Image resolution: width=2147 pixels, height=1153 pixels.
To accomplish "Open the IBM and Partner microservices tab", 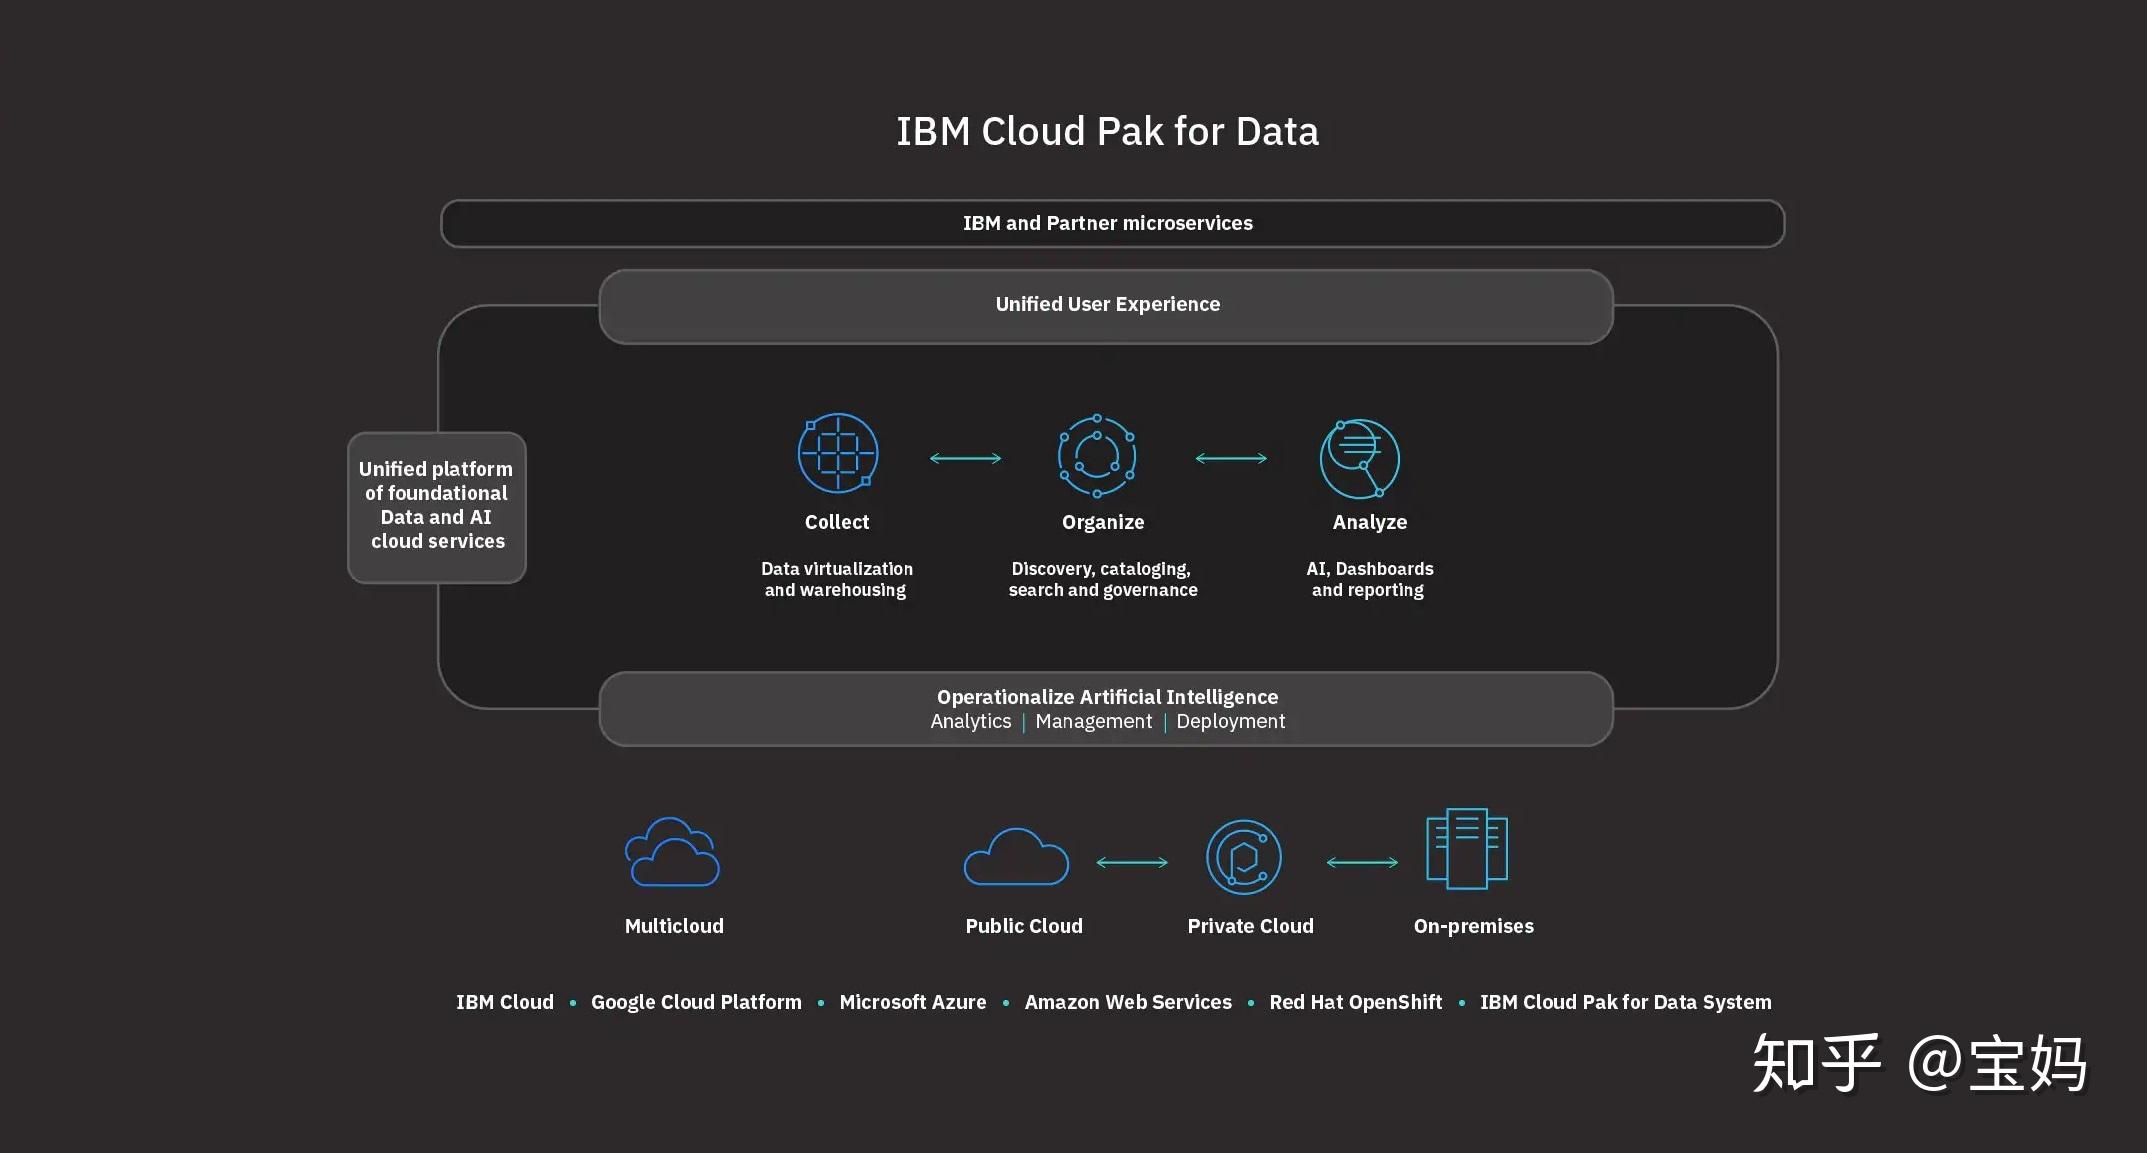I will 1108,223.
